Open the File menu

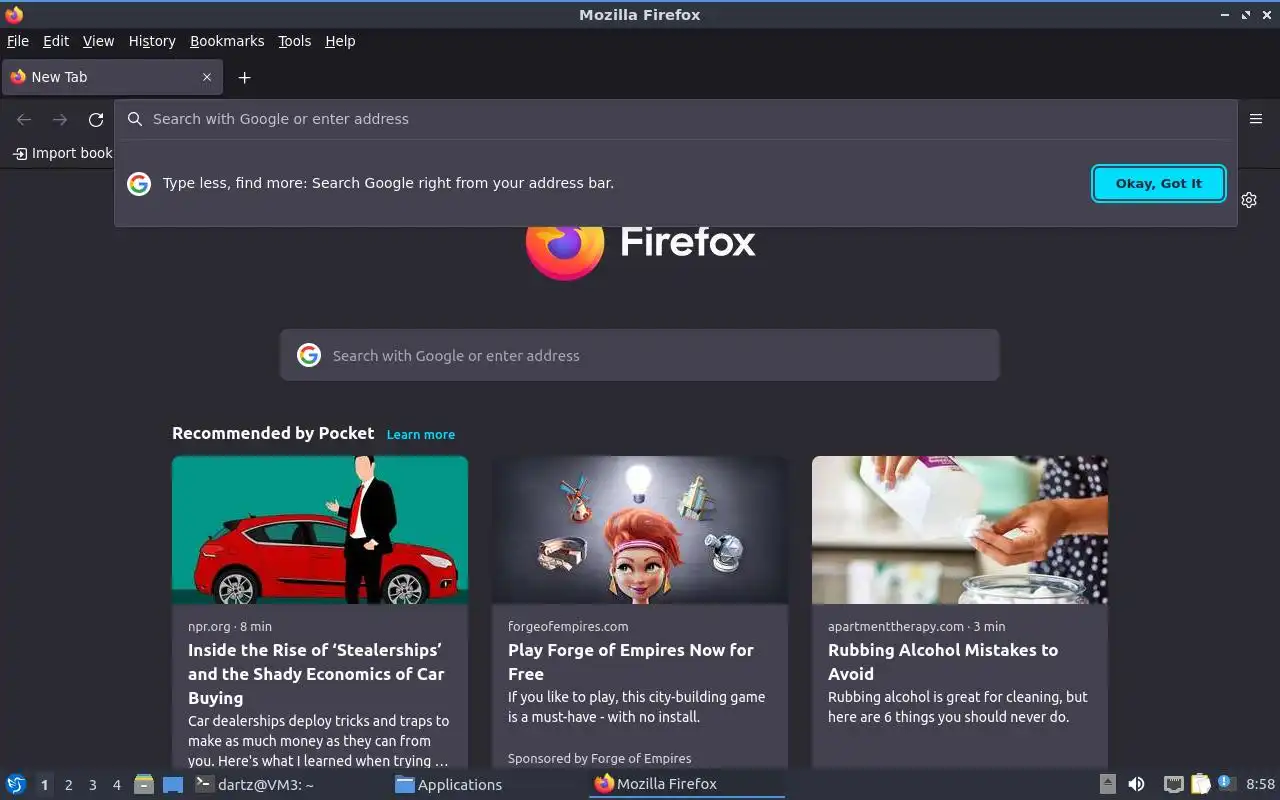(18, 41)
